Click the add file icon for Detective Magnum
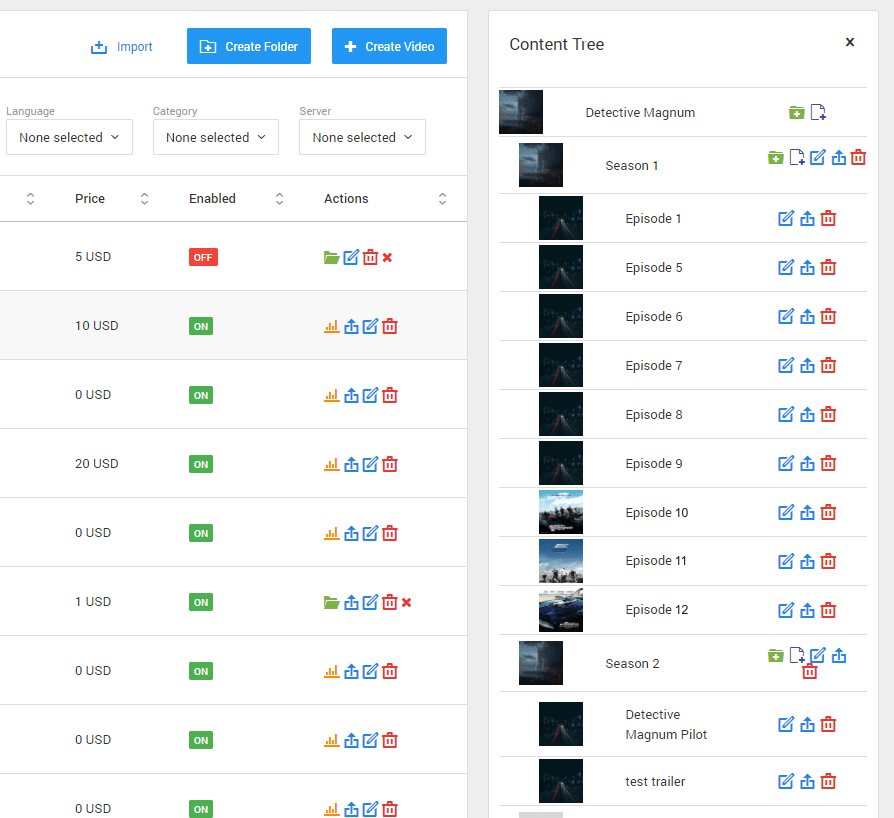The width and height of the screenshot is (894, 818). [818, 112]
